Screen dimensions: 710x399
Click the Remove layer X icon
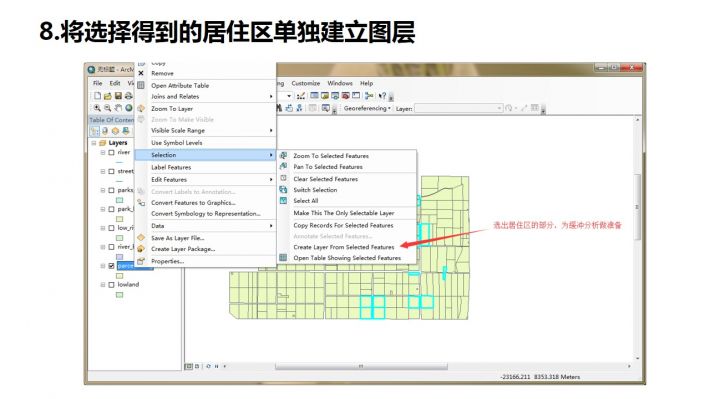tap(141, 73)
